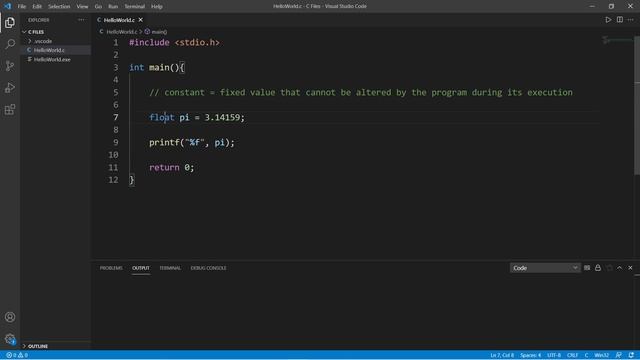Open the Extensions view
640x360 pixels.
10,109
